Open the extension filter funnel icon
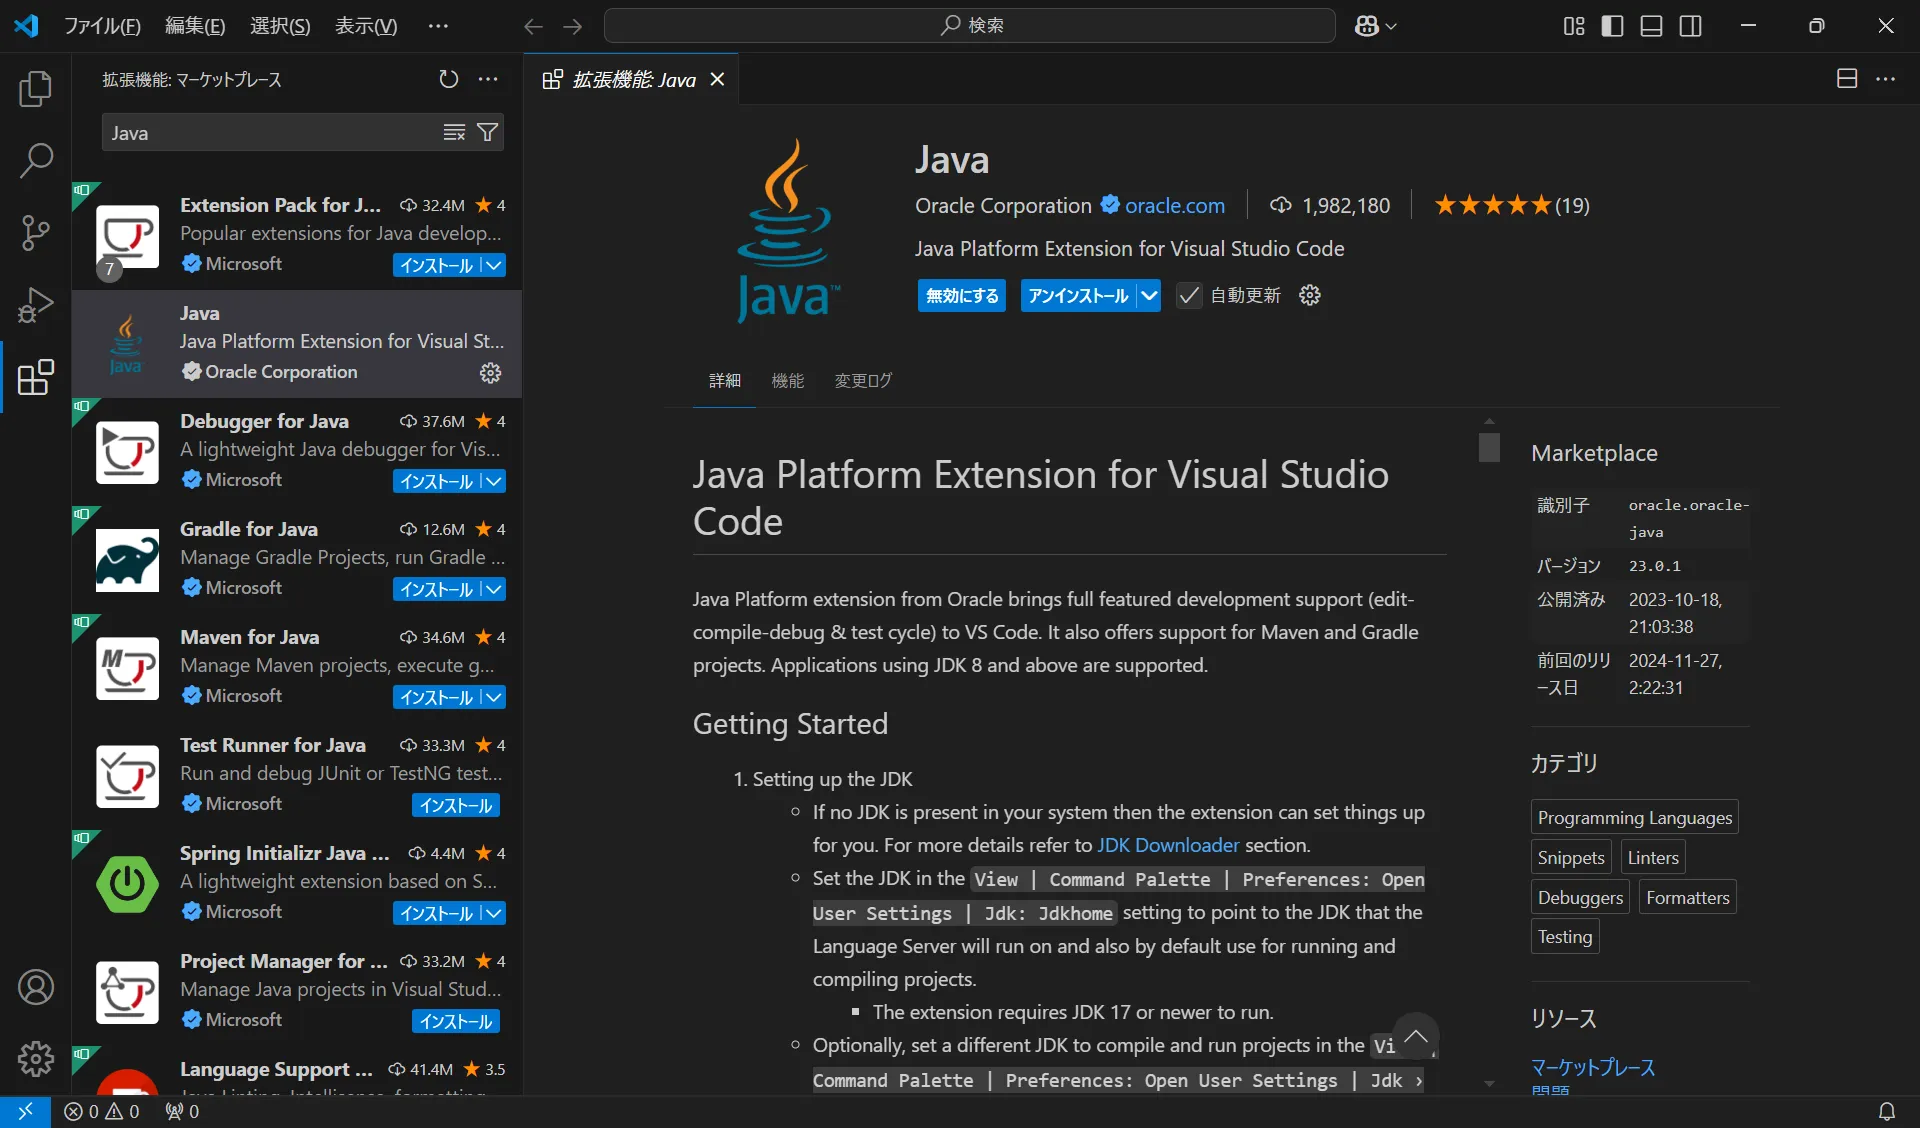This screenshot has height=1128, width=1920. tap(487, 132)
